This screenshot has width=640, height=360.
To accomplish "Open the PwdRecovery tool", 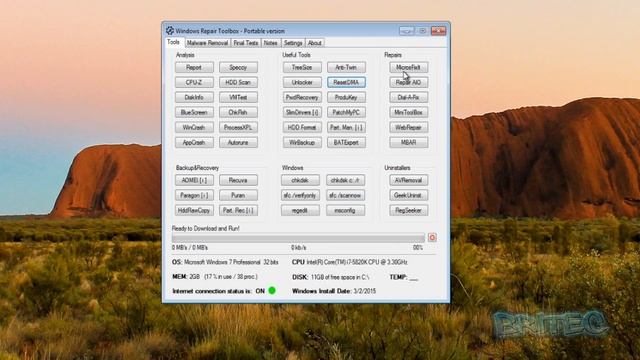I will click(x=302, y=98).
